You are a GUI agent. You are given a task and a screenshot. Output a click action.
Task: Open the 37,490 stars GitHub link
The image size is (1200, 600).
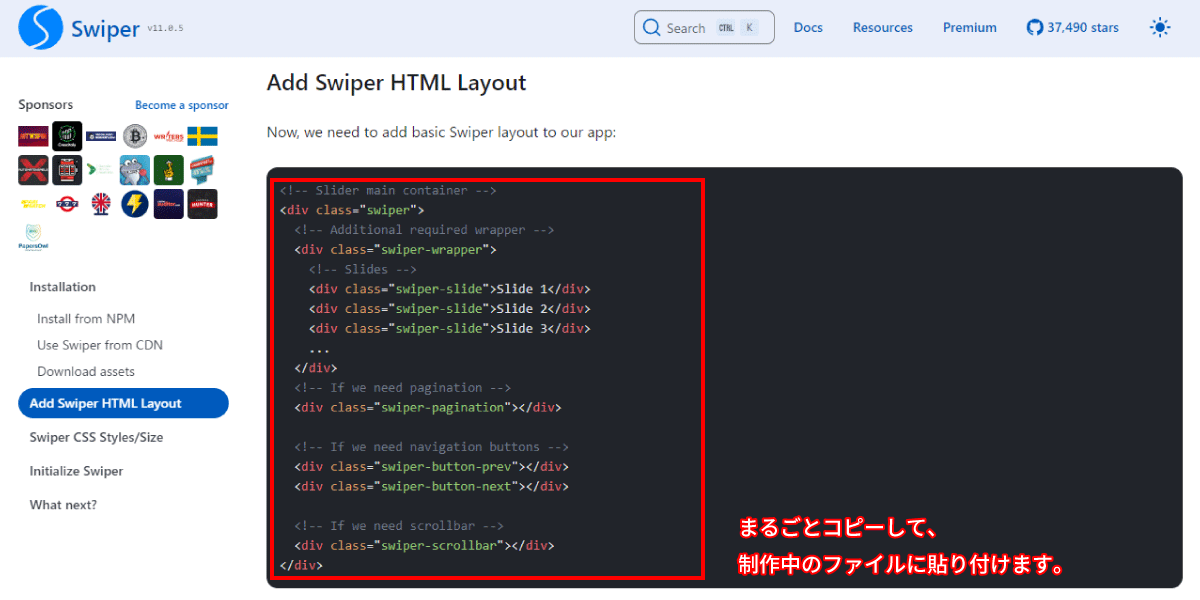pos(1073,28)
